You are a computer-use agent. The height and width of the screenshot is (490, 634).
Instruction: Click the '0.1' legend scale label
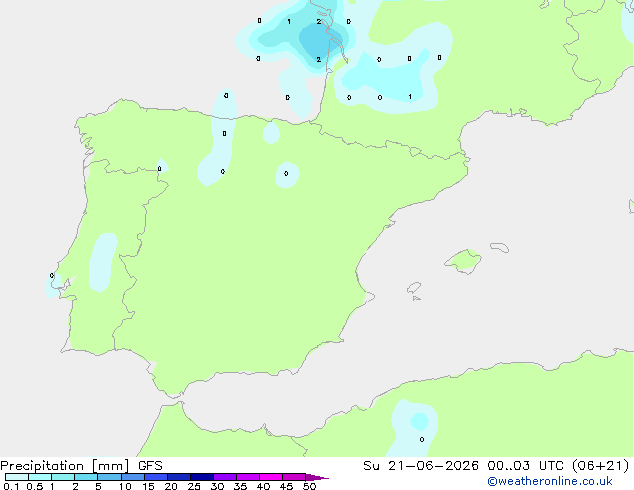pos(11,486)
